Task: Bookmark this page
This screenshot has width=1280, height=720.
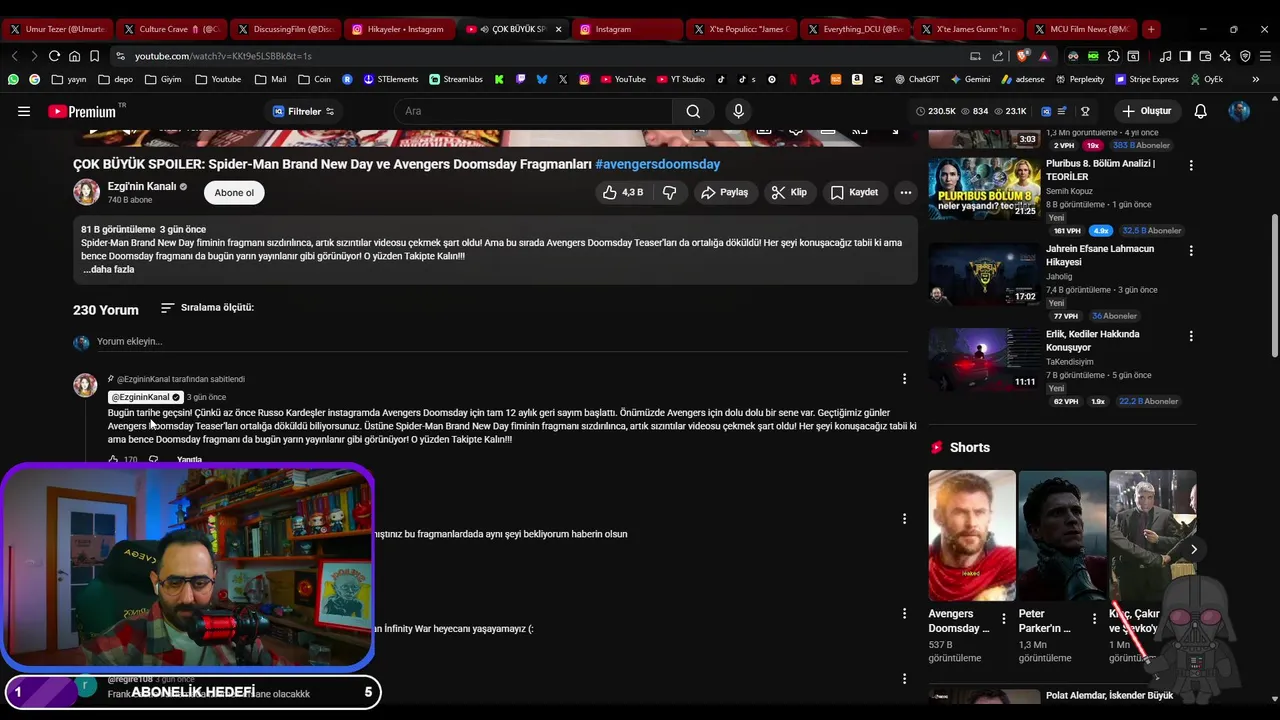Action: click(x=95, y=56)
